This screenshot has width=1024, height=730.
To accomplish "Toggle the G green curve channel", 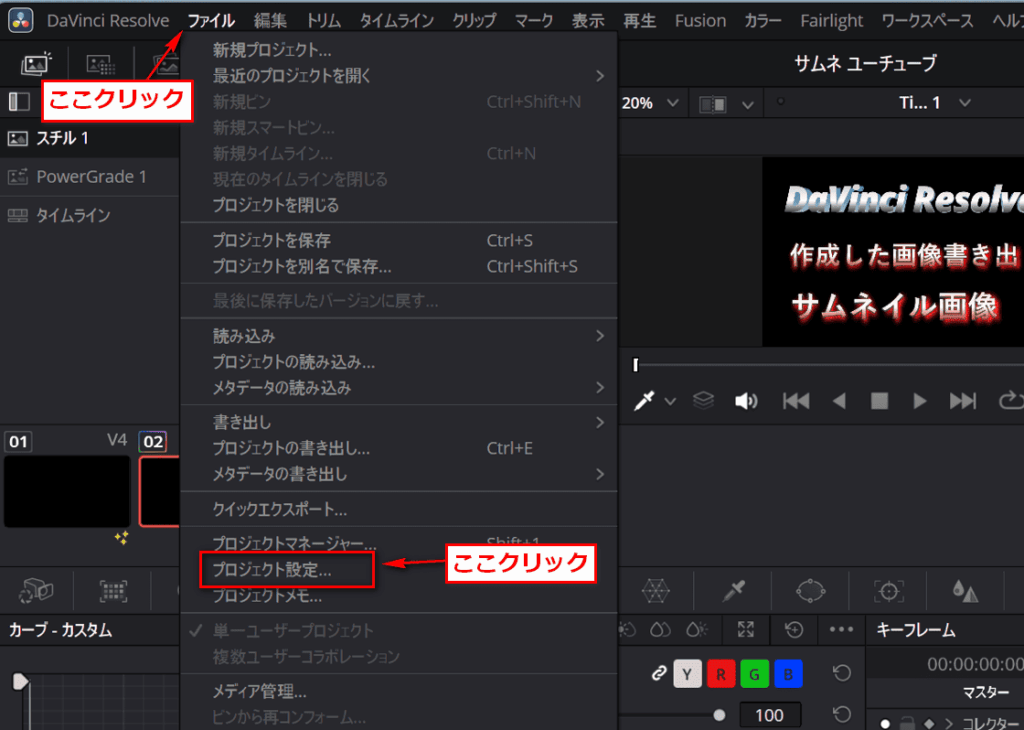I will pos(754,674).
